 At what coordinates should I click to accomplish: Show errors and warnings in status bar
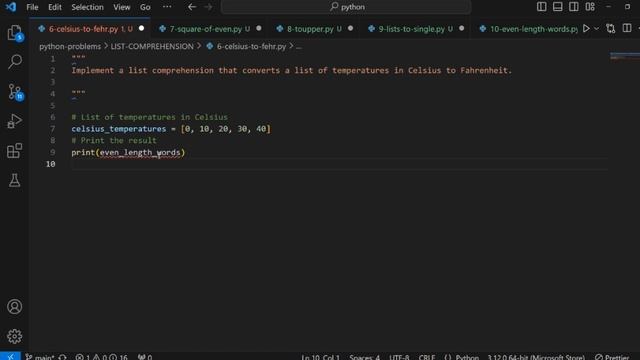coord(101,357)
